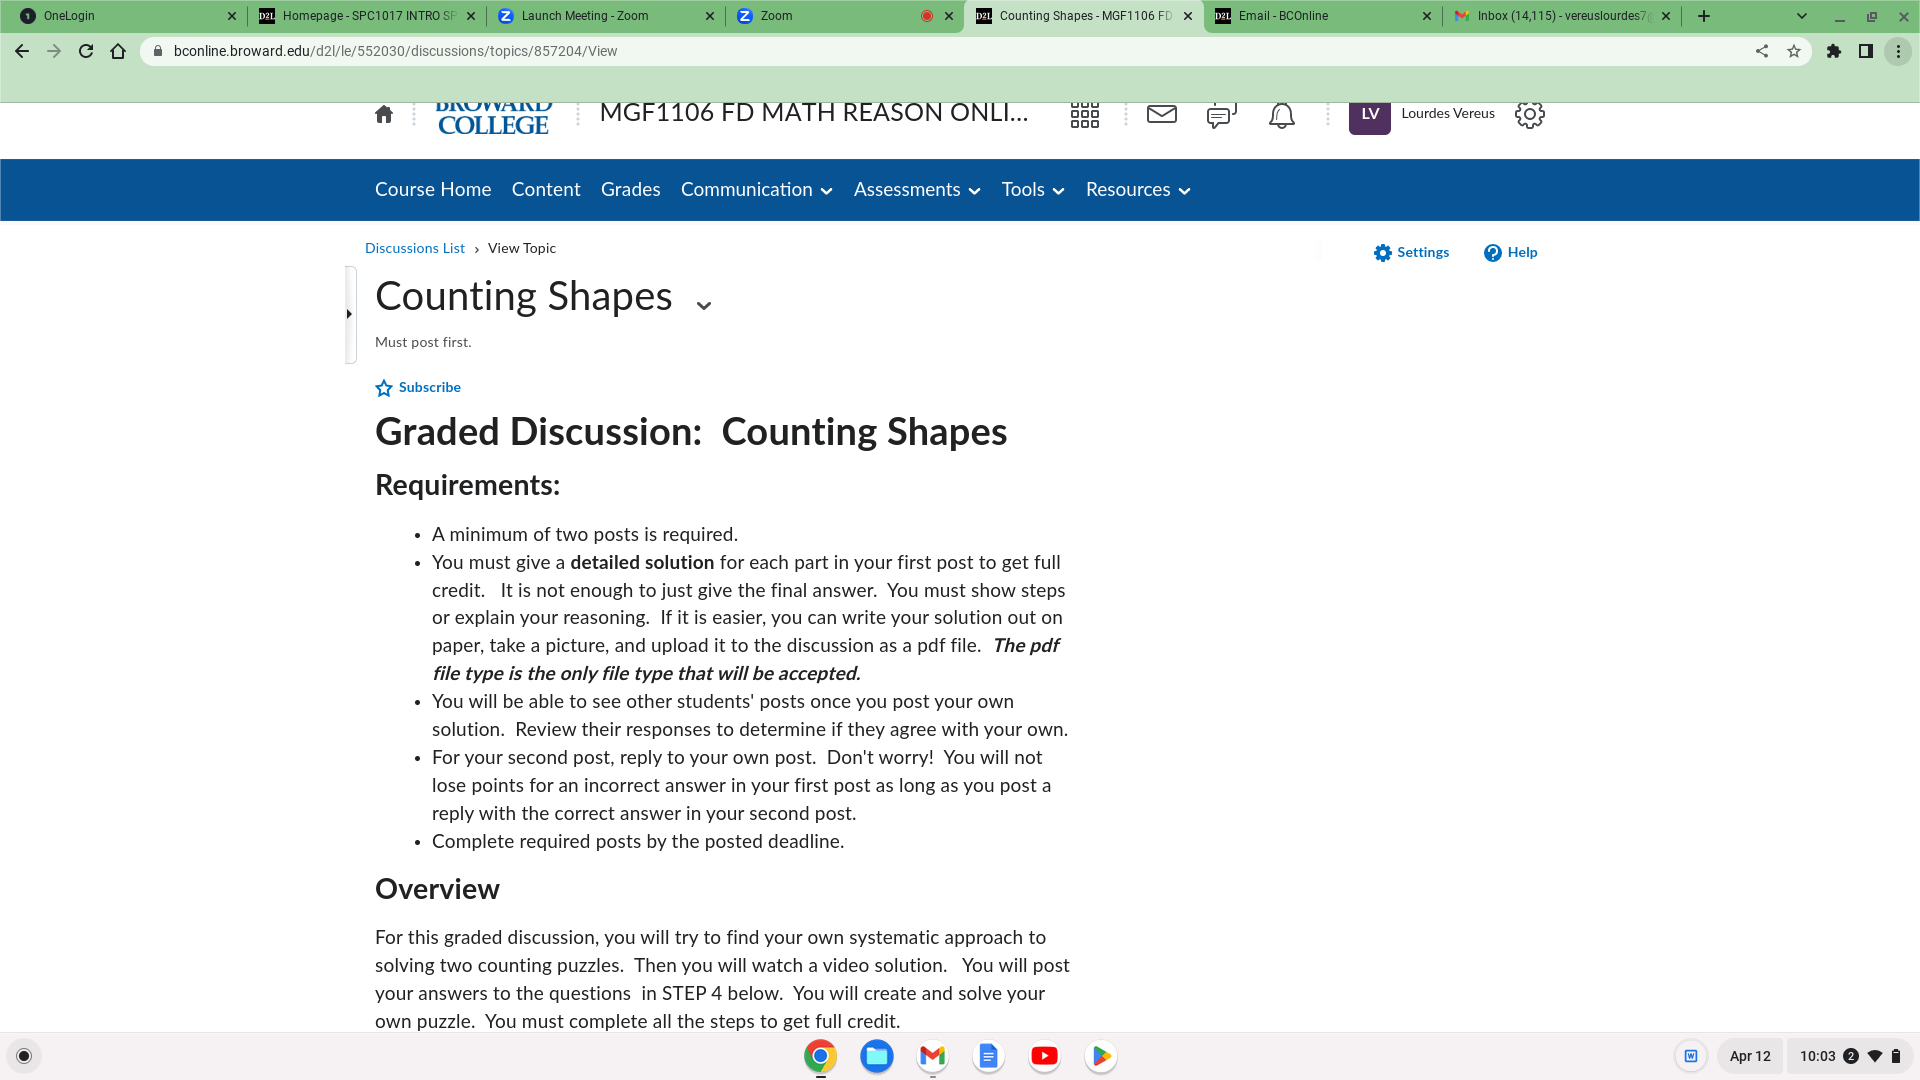Open Gmail from the shelf

(x=932, y=1055)
